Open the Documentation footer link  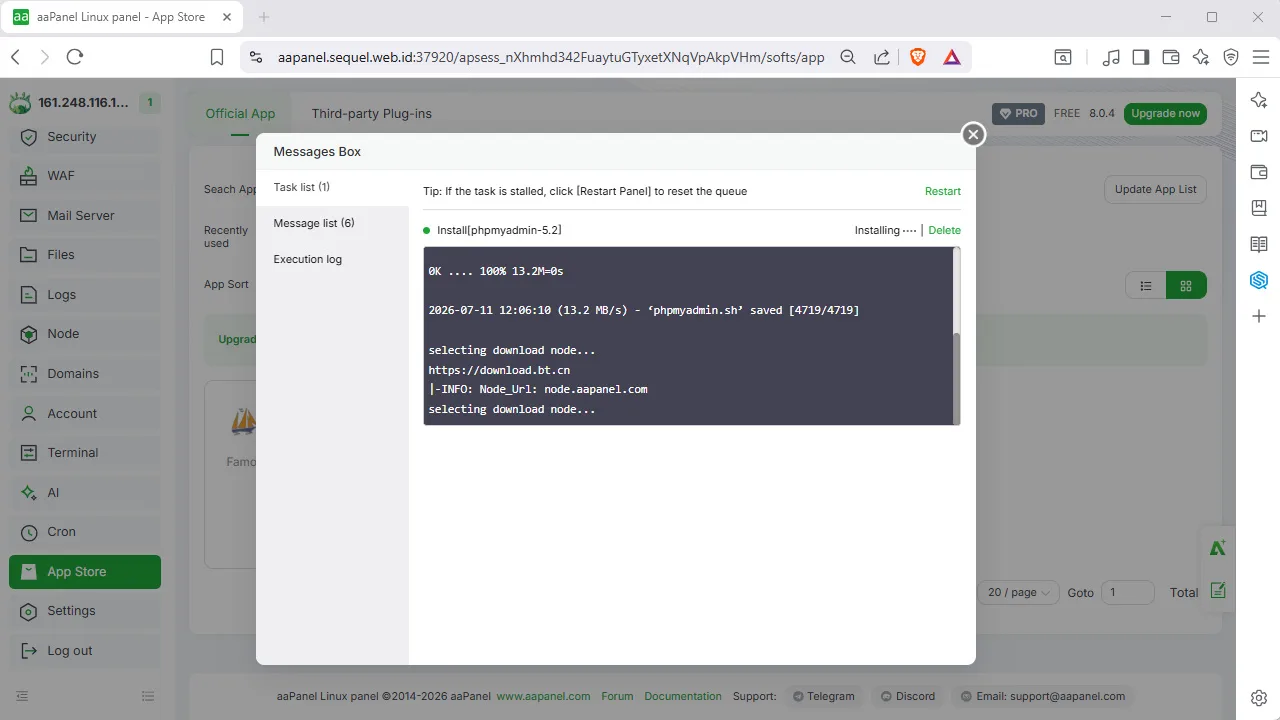(683, 696)
